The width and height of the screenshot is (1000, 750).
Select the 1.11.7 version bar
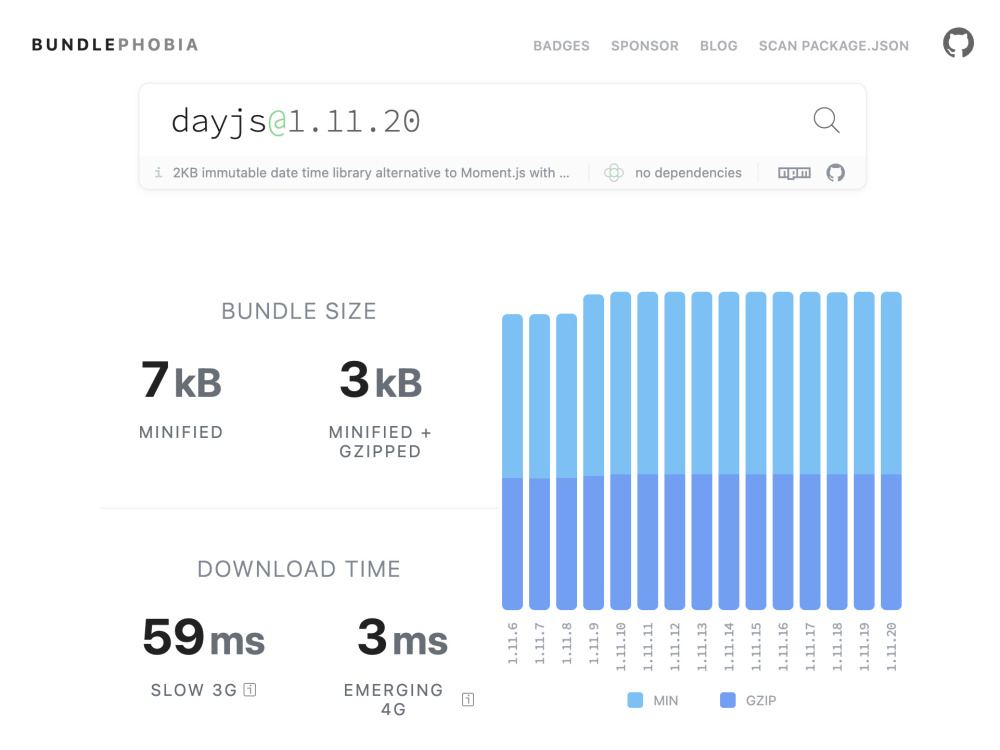pos(540,462)
